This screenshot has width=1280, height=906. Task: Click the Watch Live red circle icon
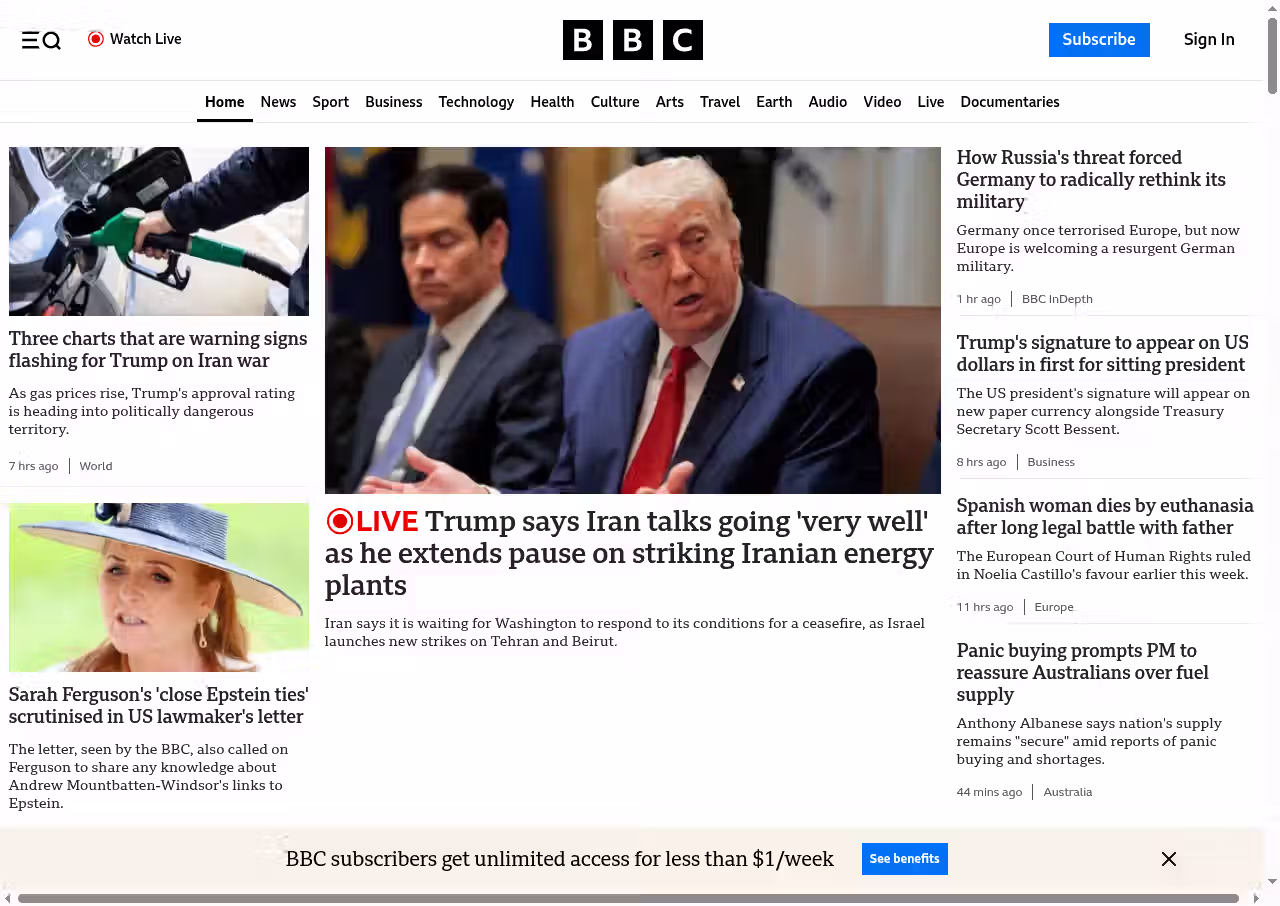pyautogui.click(x=96, y=39)
